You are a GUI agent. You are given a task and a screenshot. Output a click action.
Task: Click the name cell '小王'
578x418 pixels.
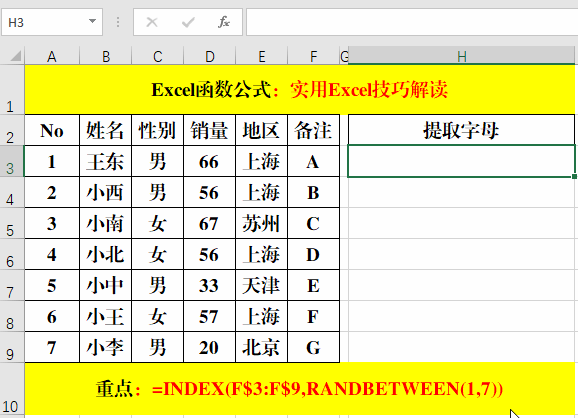[106, 316]
